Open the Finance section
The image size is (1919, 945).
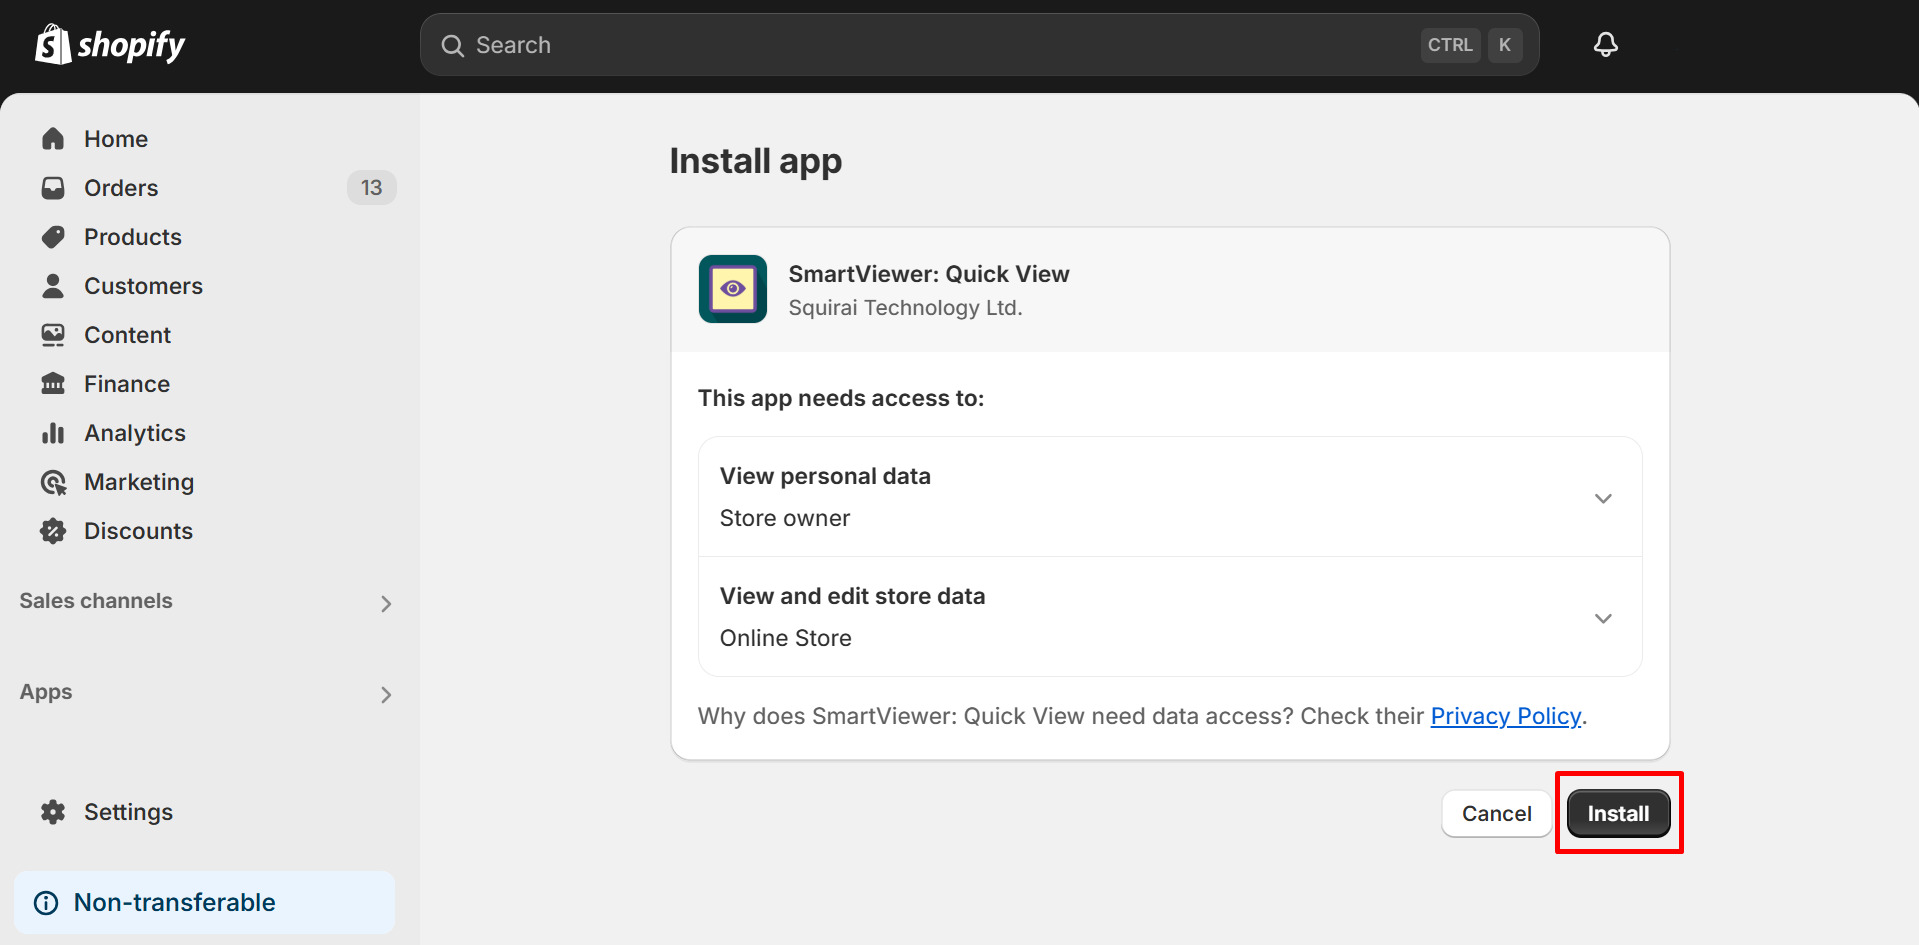pos(126,383)
